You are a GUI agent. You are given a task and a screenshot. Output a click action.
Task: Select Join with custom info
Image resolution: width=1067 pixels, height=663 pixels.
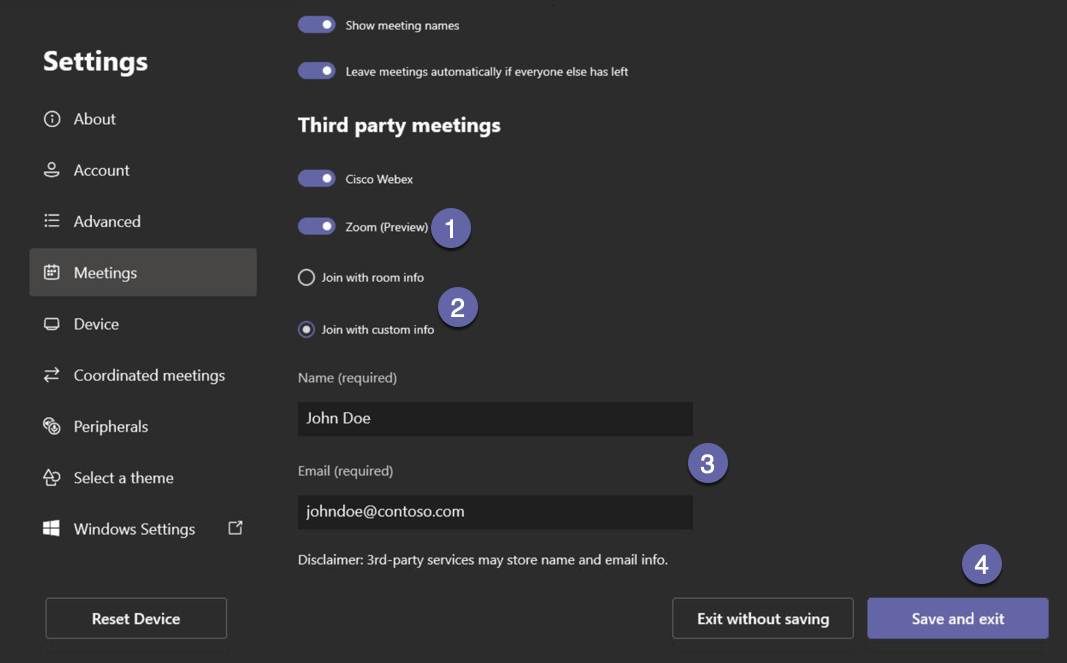(306, 329)
